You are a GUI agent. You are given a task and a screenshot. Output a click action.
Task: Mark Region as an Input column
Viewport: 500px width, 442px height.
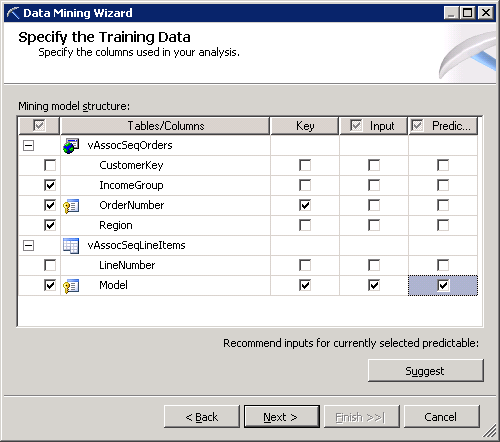[x=374, y=225]
